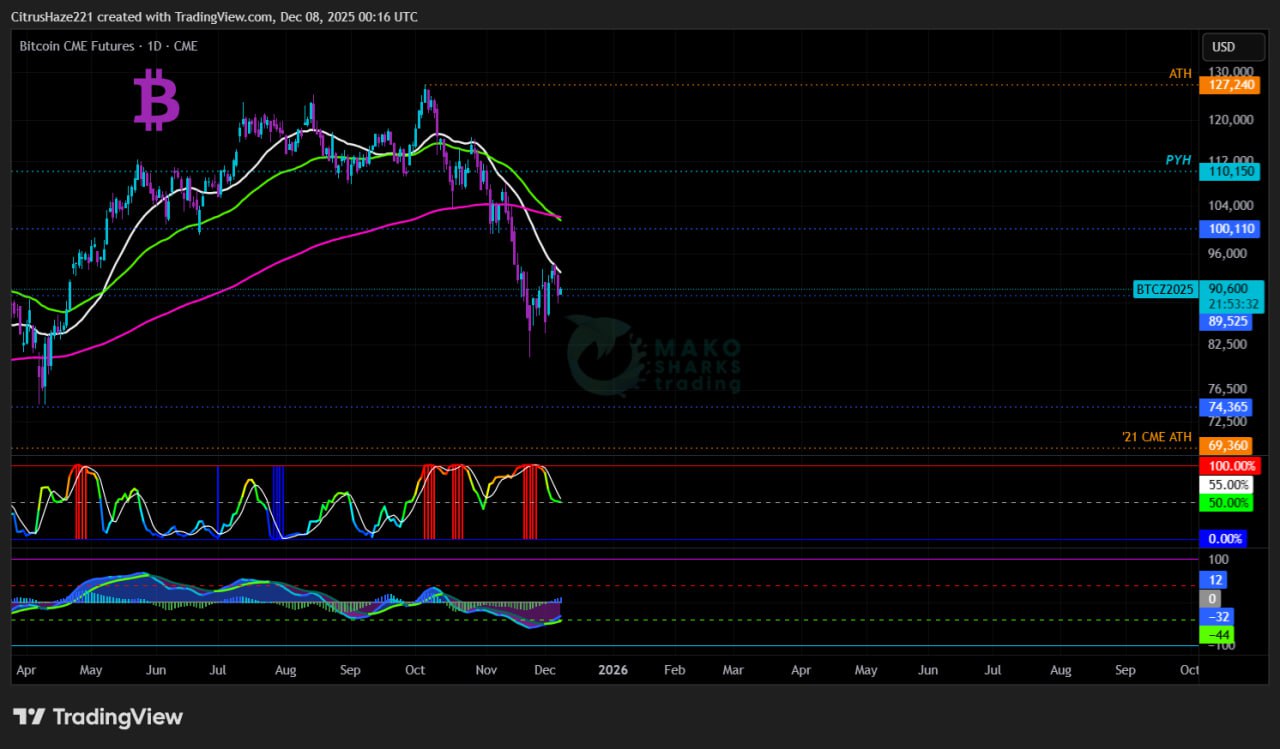
Task: Click the blue 100,110 price level label
Action: [x=1229, y=229]
